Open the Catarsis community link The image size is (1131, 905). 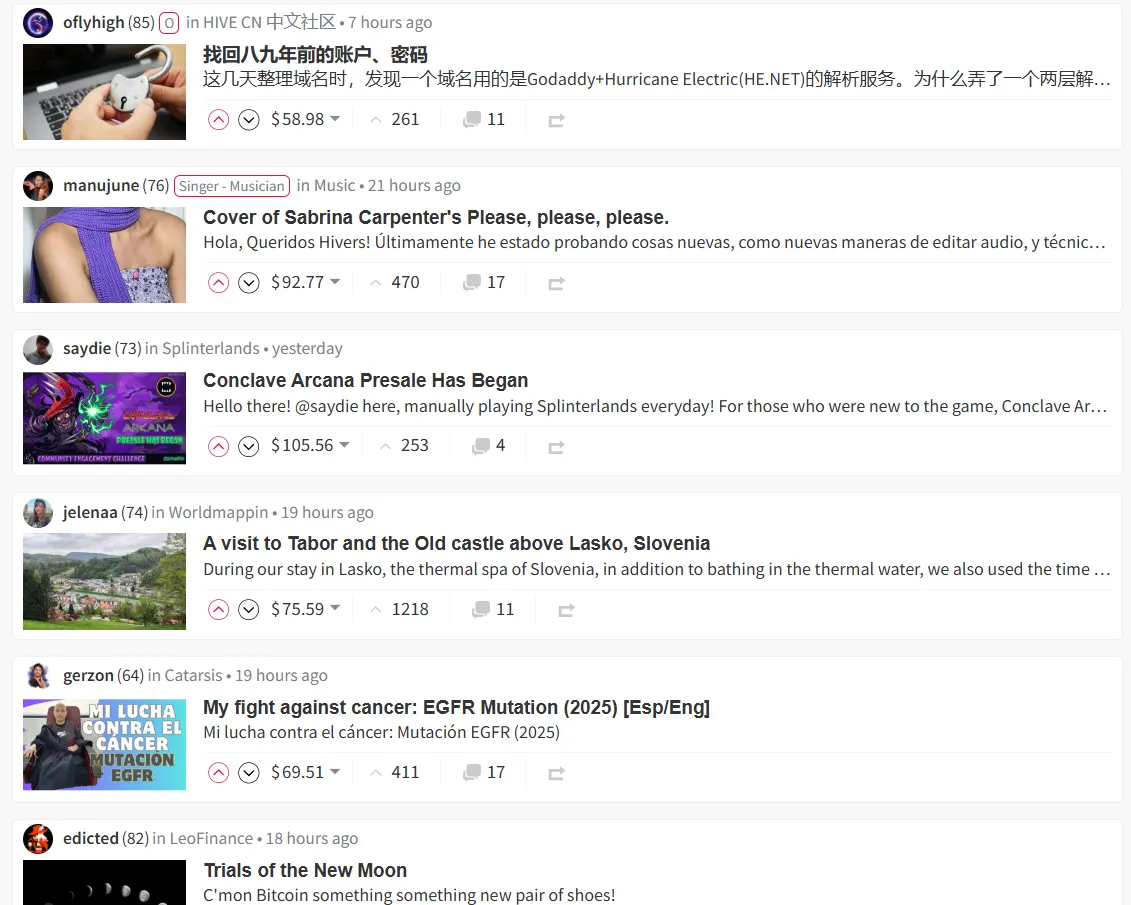pyautogui.click(x=193, y=675)
